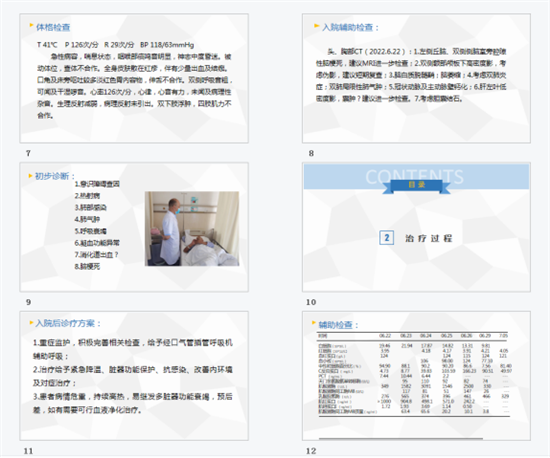The height and width of the screenshot is (458, 550).
Task: Click the doctor and patient photo
Action: point(192,229)
